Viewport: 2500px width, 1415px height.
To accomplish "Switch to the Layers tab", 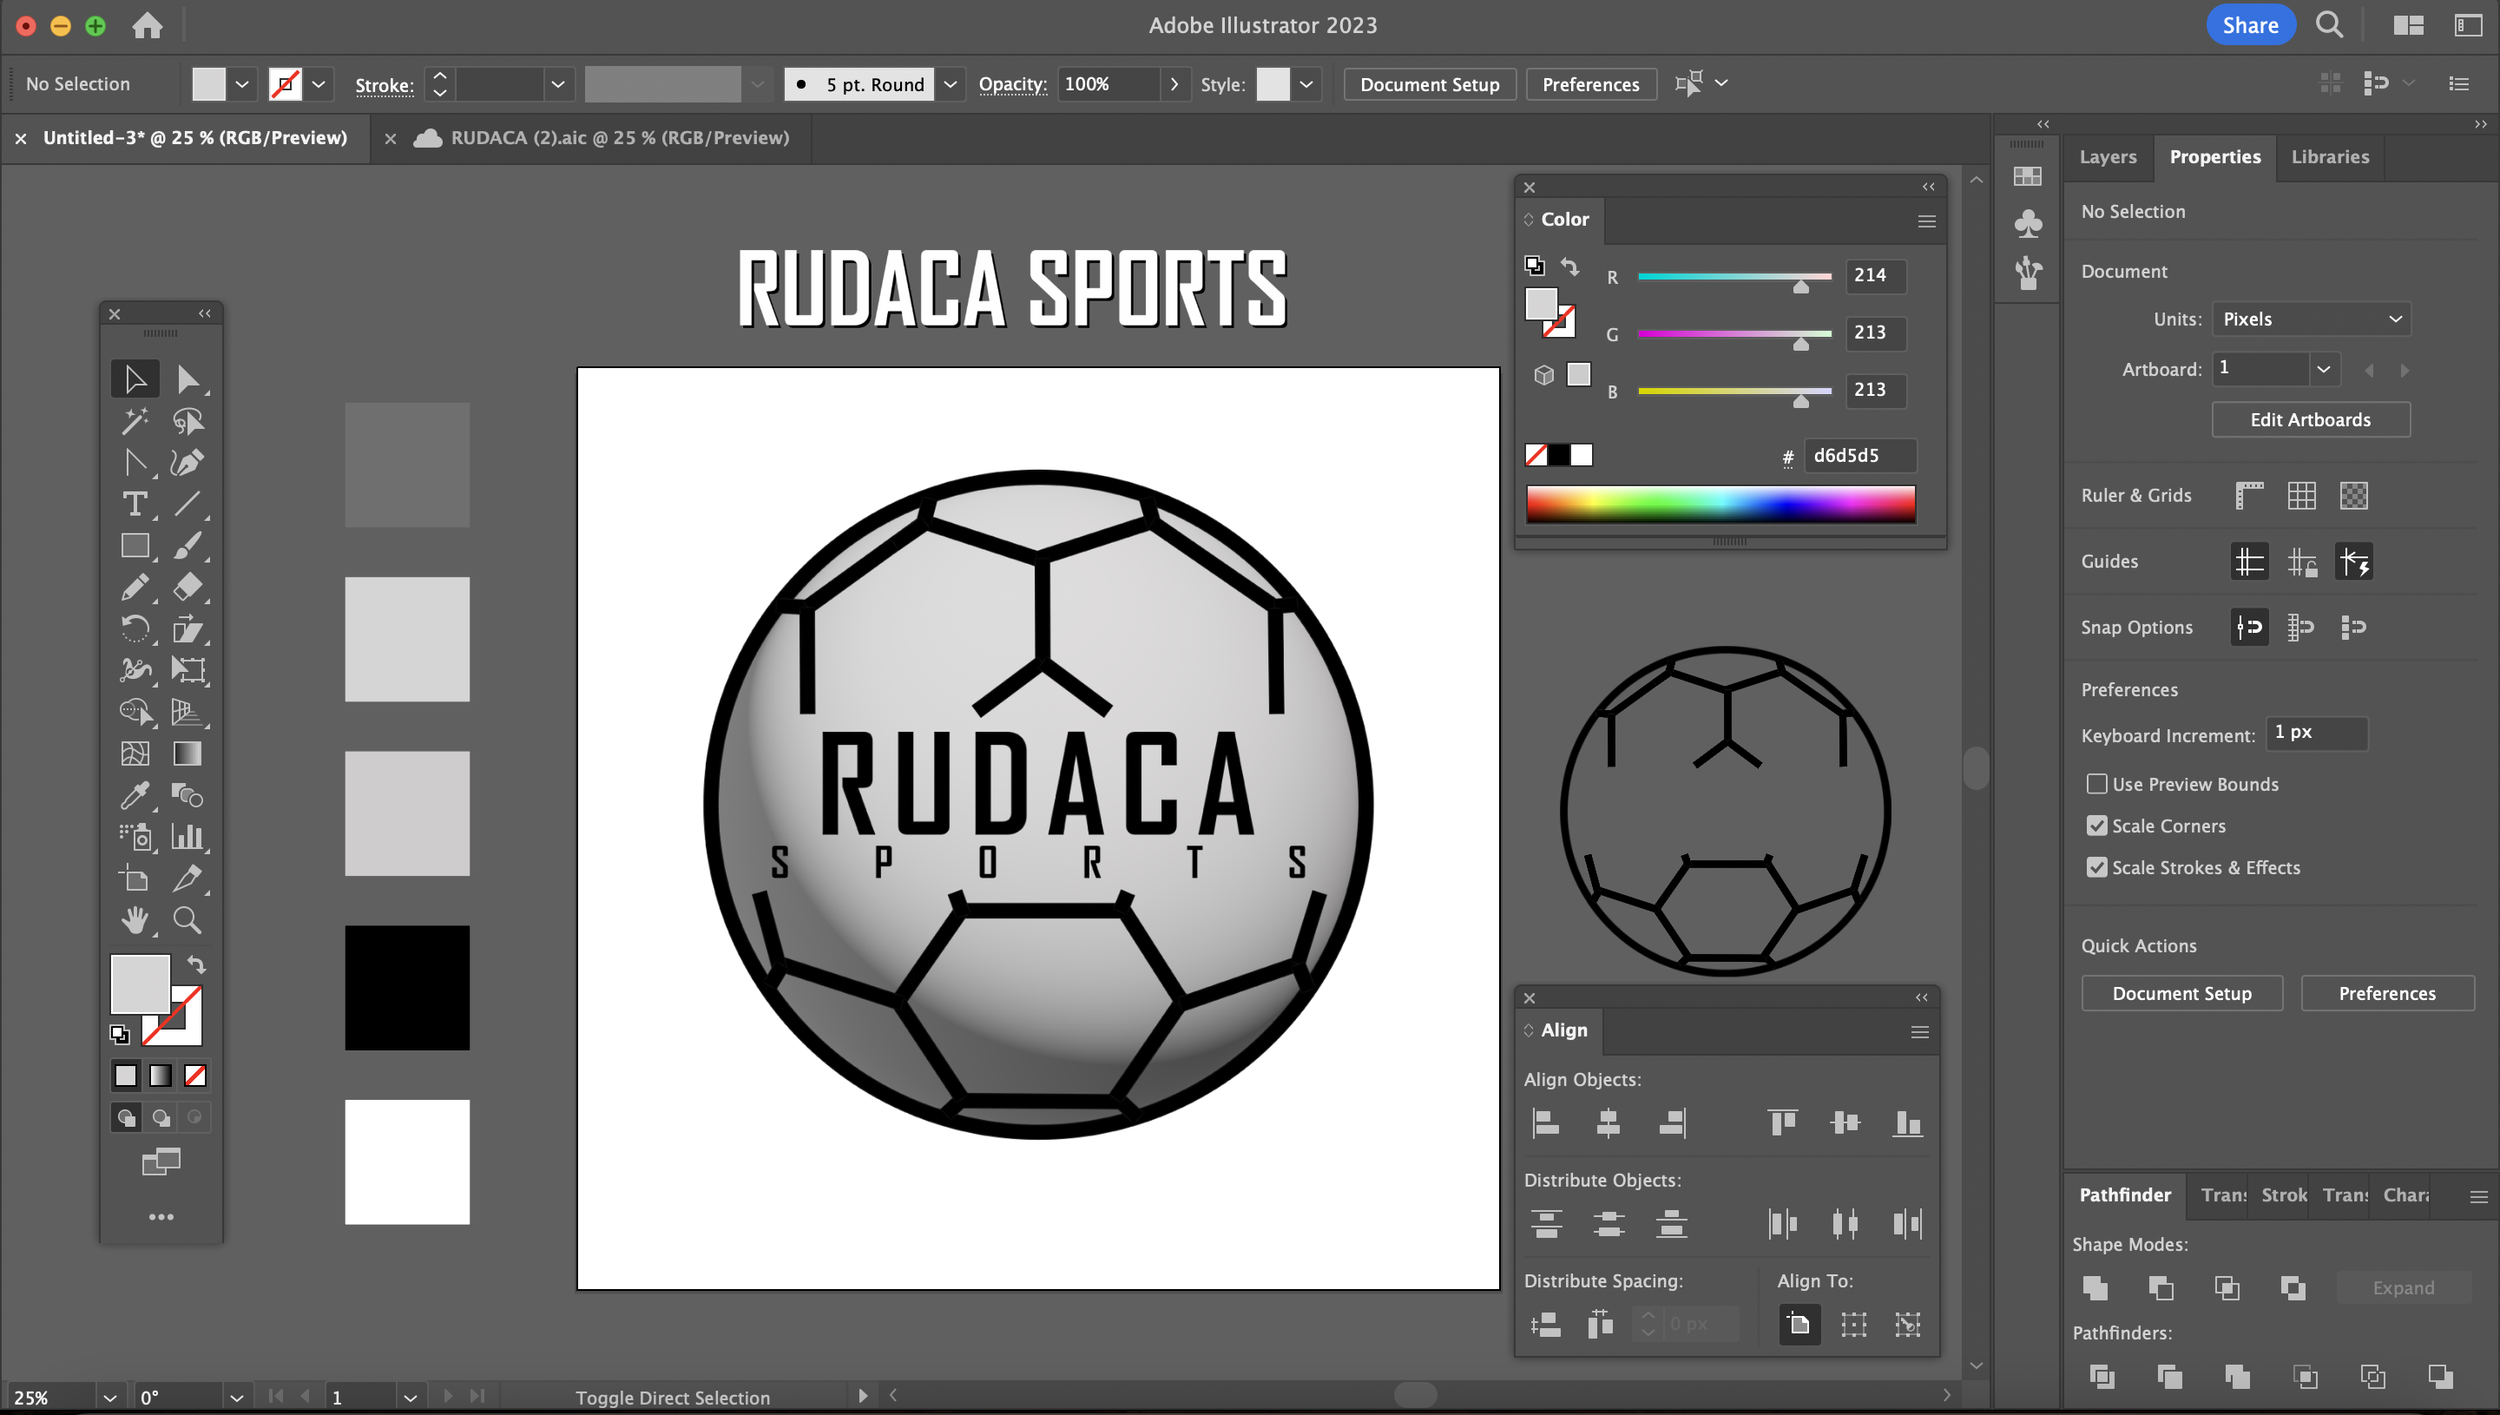I will pyautogui.click(x=2107, y=157).
